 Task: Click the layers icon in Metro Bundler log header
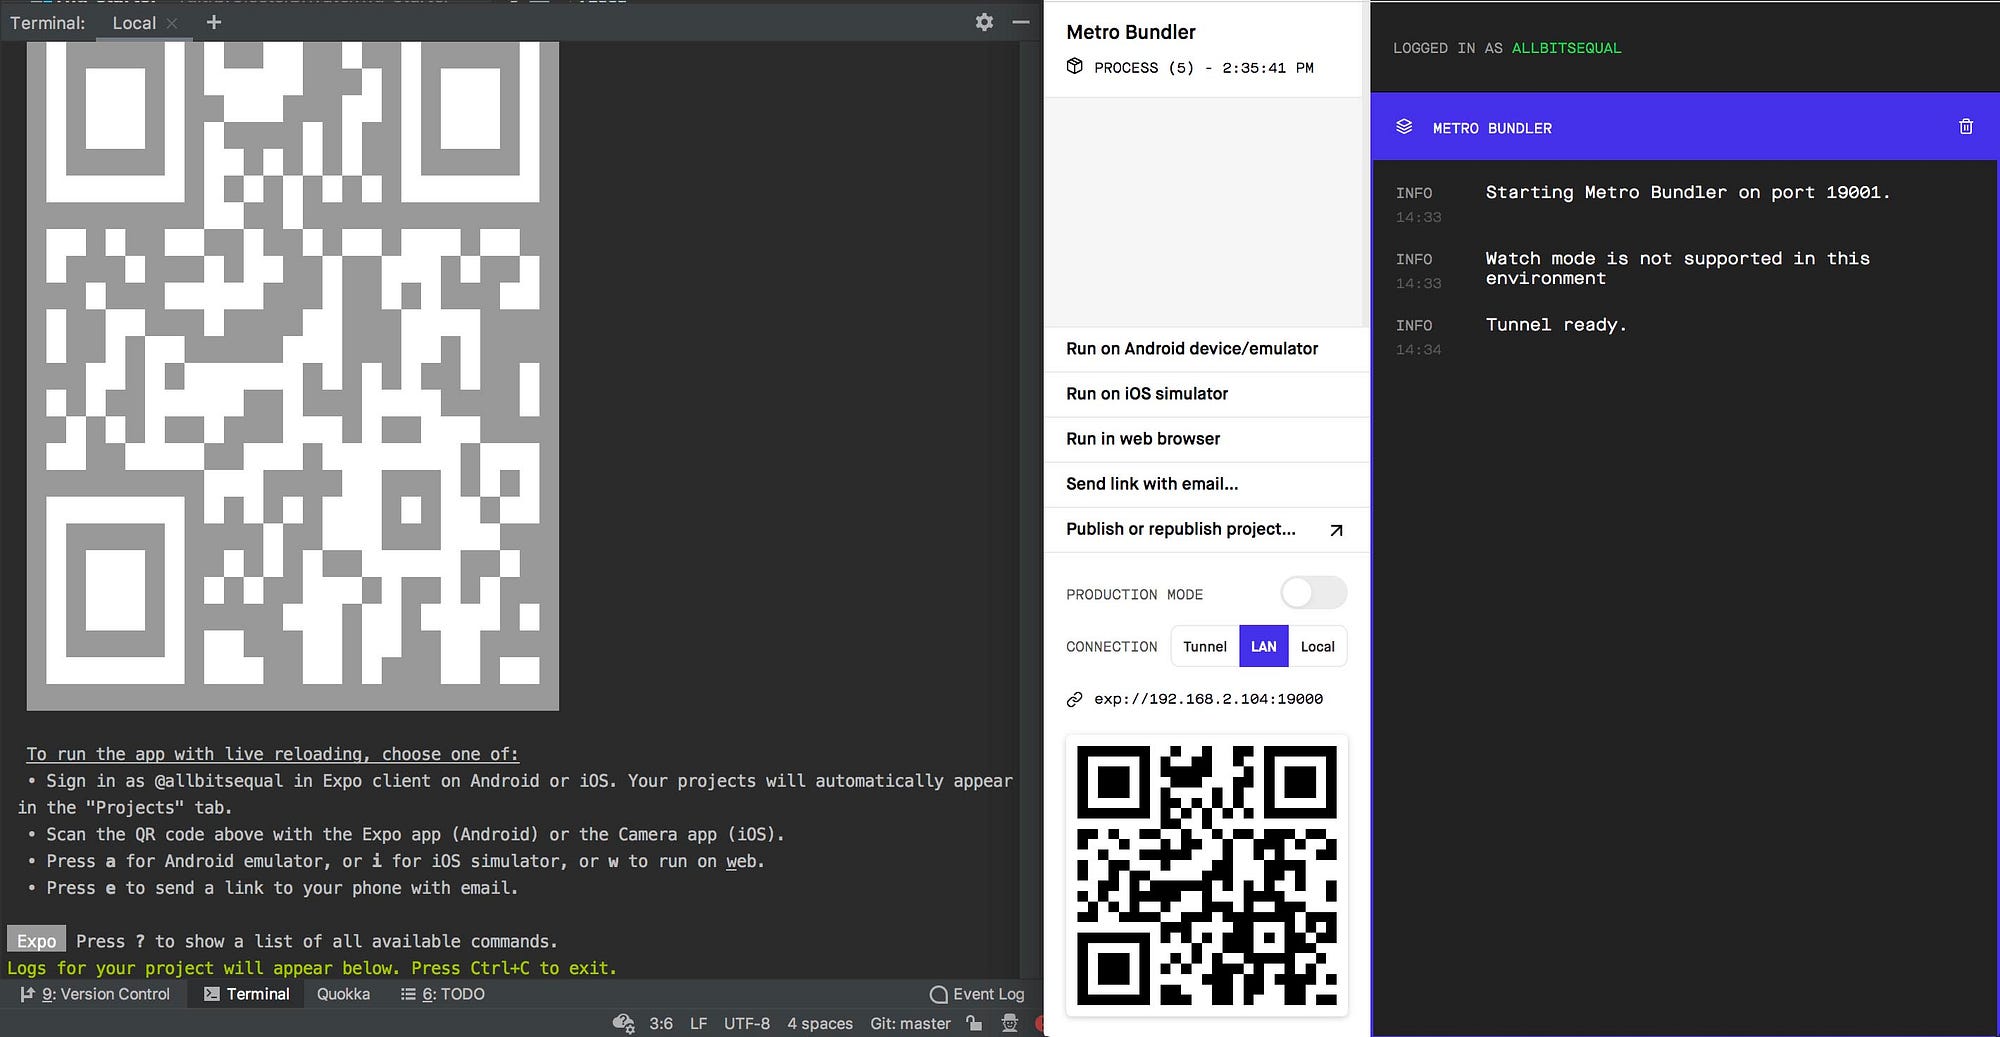coord(1404,127)
